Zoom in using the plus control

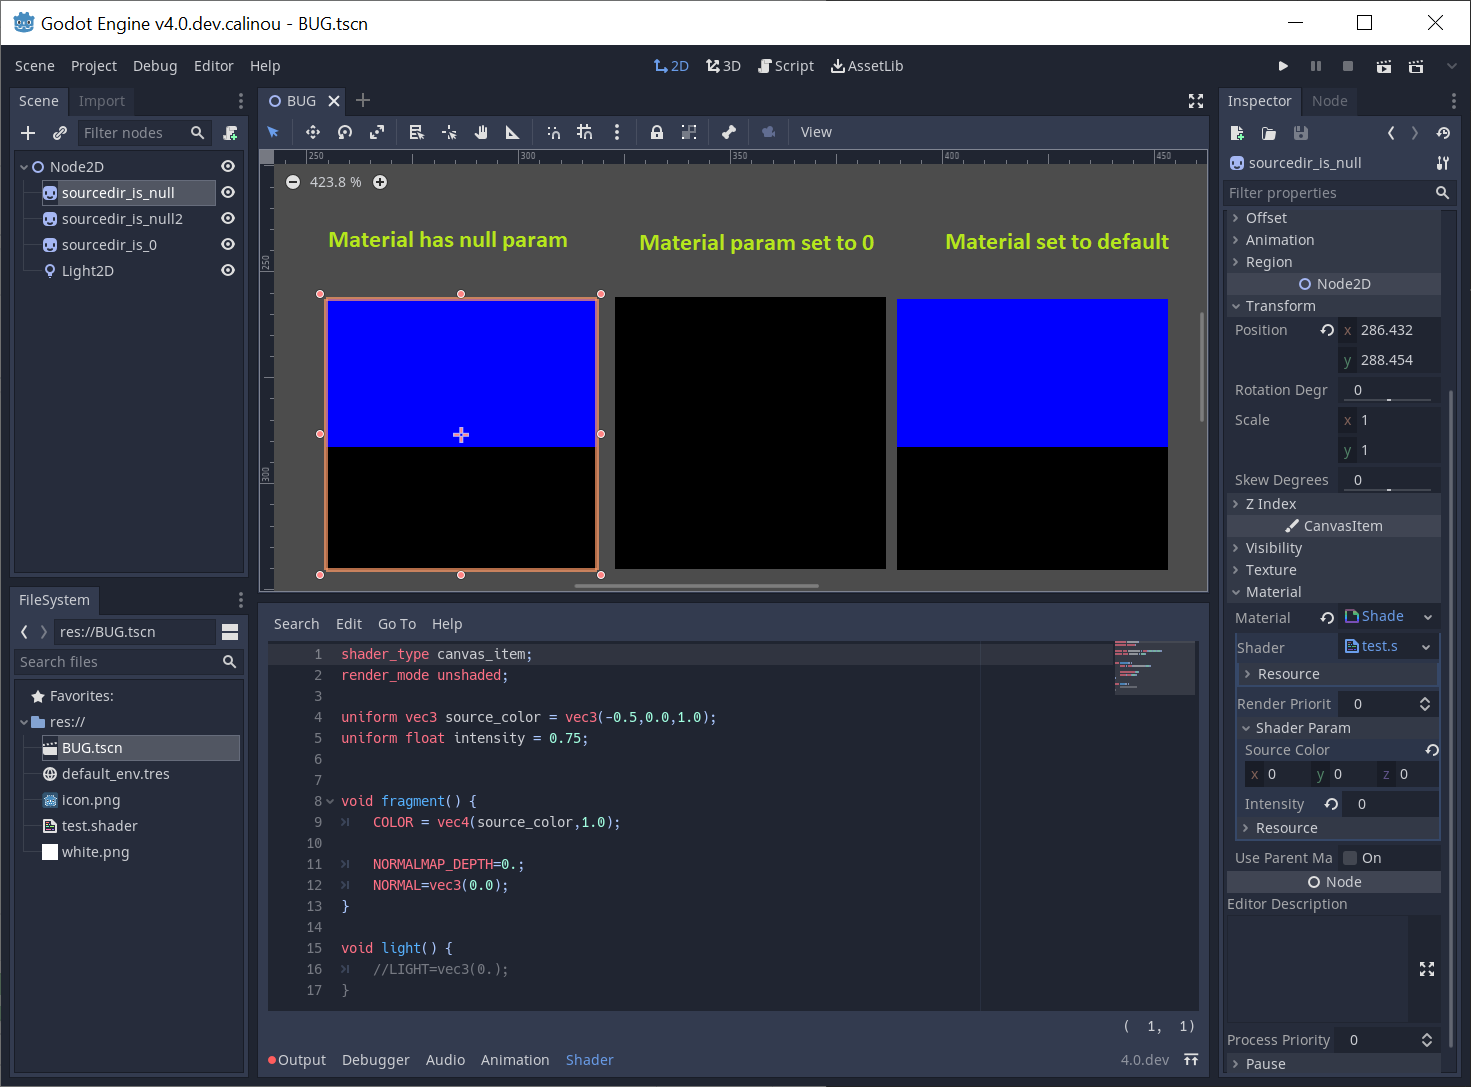coord(380,182)
